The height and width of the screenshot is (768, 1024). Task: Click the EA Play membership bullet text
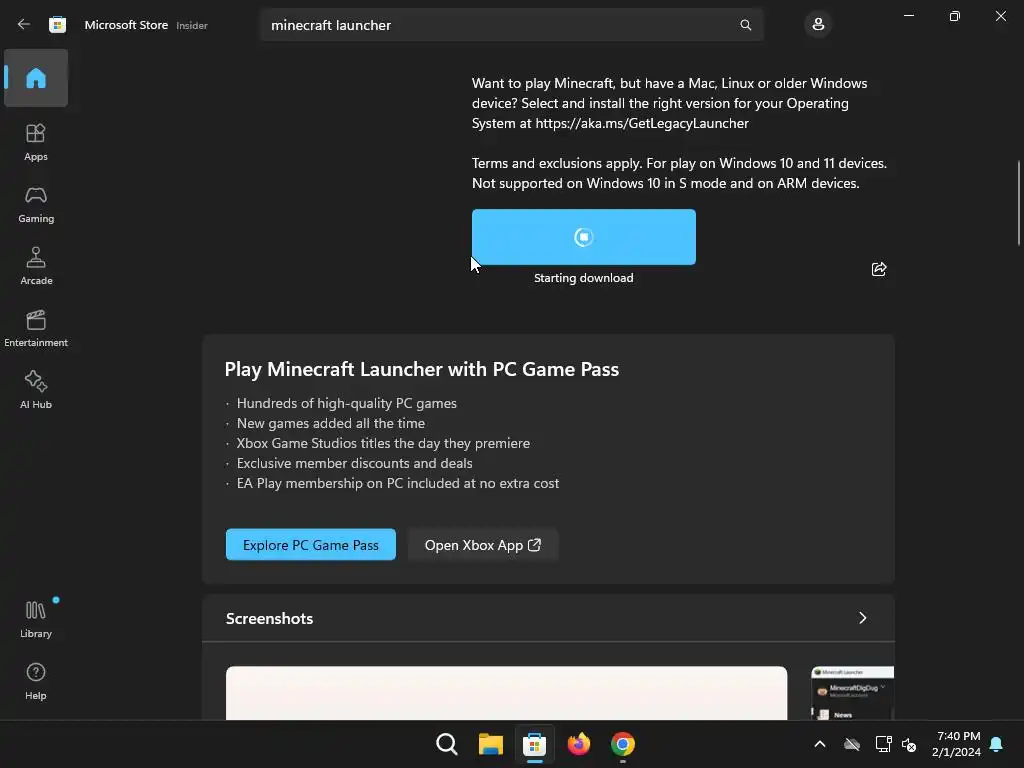tap(398, 483)
